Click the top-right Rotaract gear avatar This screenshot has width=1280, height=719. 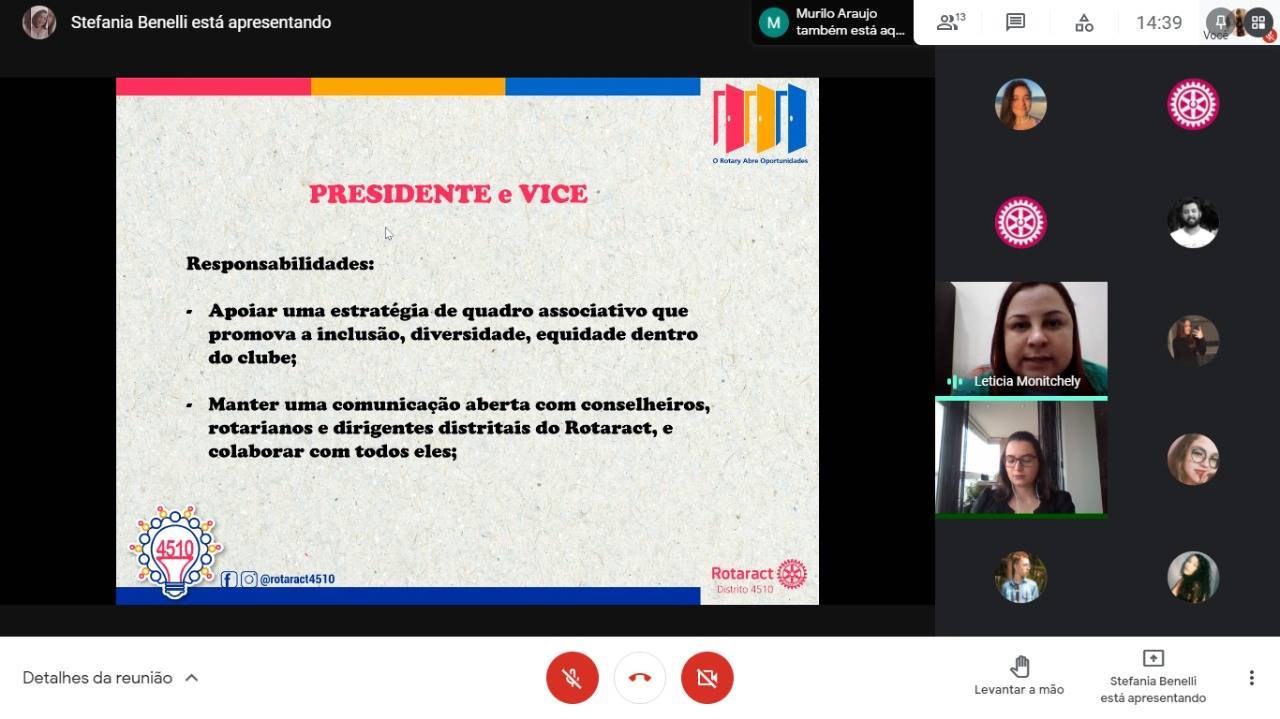pos(1193,104)
